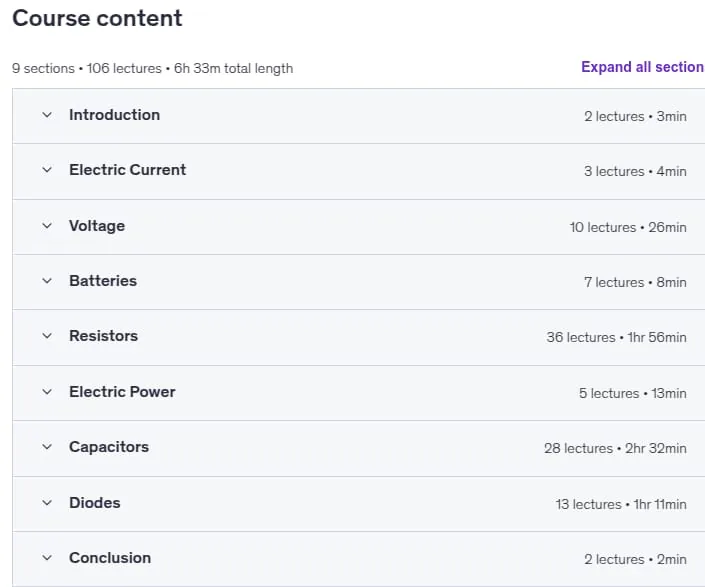
Task: Click the Diodes section title
Action: click(x=94, y=503)
